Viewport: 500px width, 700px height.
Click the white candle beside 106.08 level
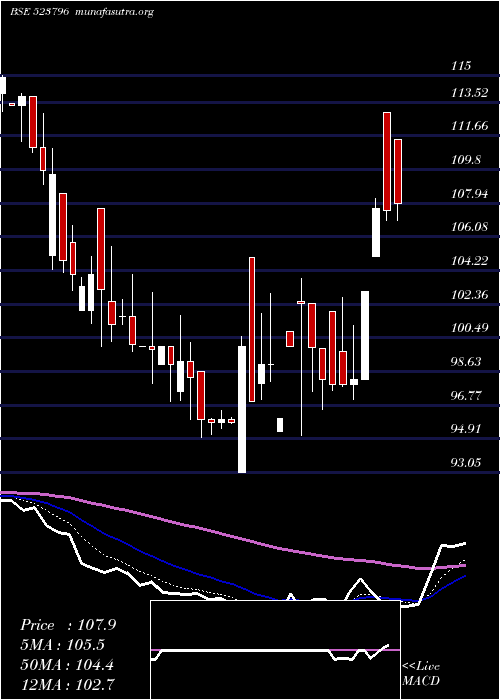point(376,232)
